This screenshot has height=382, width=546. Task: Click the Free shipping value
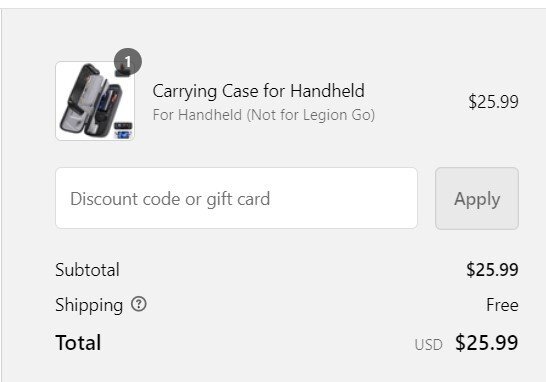point(502,305)
